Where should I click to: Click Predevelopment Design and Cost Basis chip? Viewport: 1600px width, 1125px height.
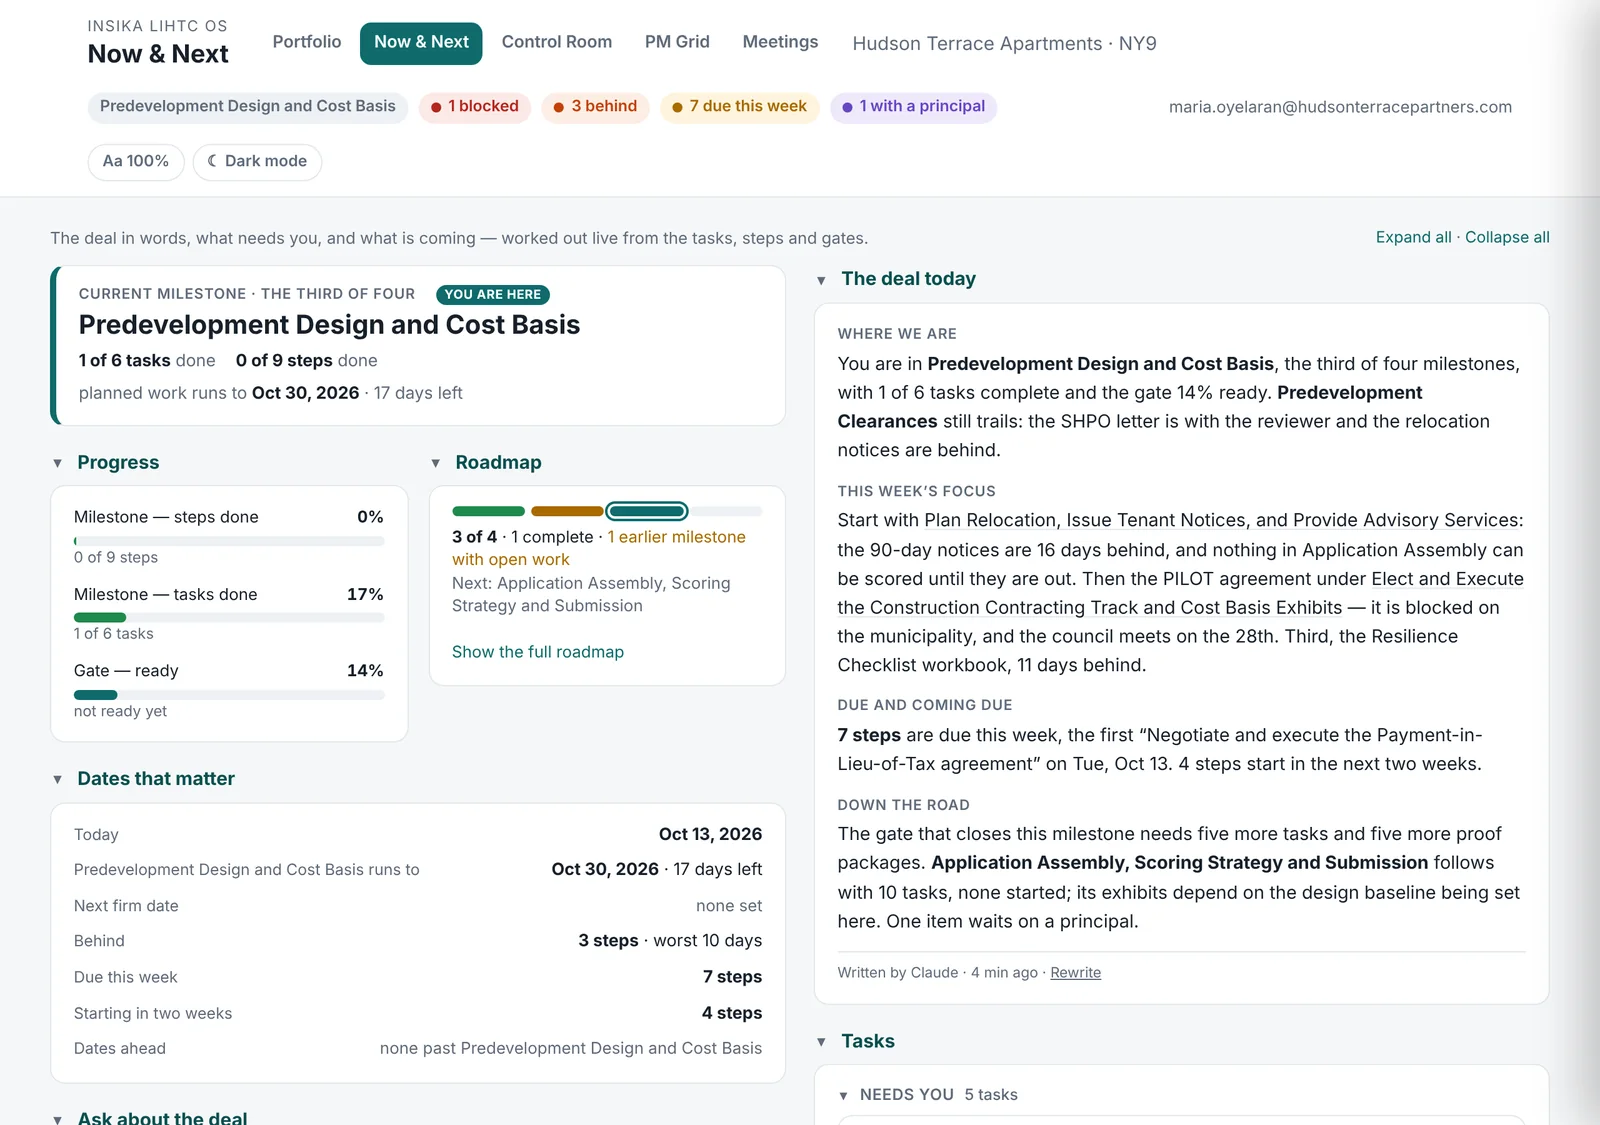pyautogui.click(x=247, y=107)
